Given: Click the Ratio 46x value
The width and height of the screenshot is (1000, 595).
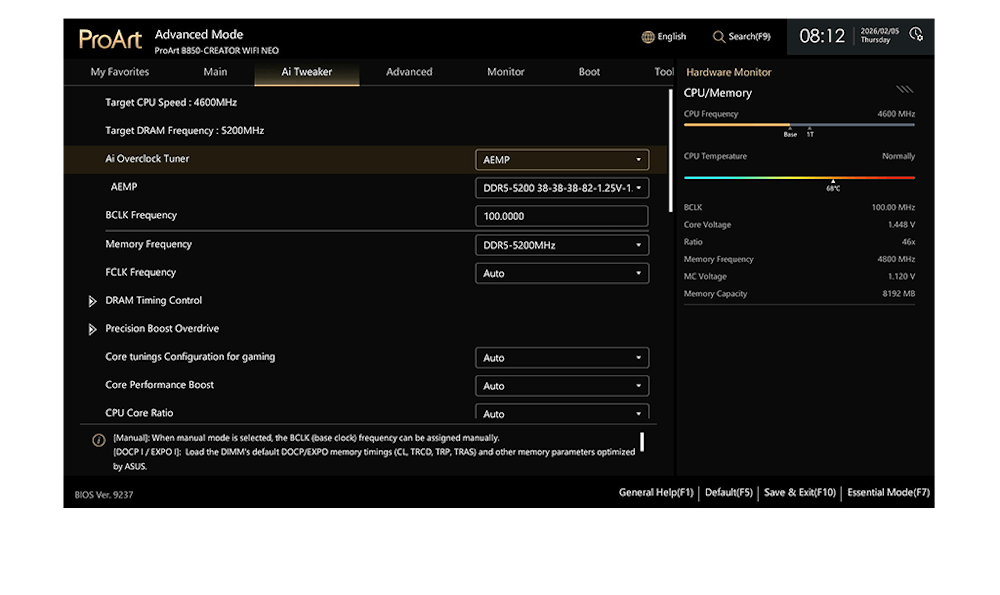Looking at the screenshot, I should (908, 242).
